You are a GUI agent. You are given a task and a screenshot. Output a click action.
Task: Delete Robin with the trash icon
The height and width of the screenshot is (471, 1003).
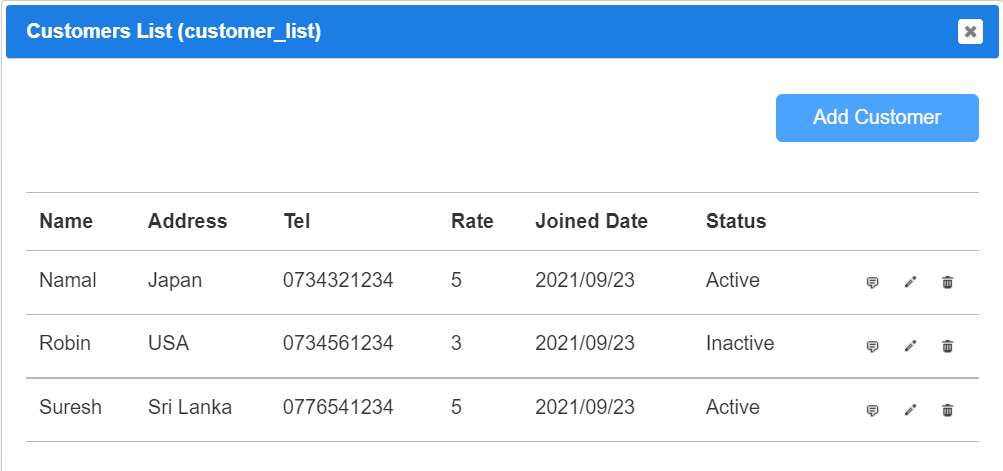[x=947, y=346]
